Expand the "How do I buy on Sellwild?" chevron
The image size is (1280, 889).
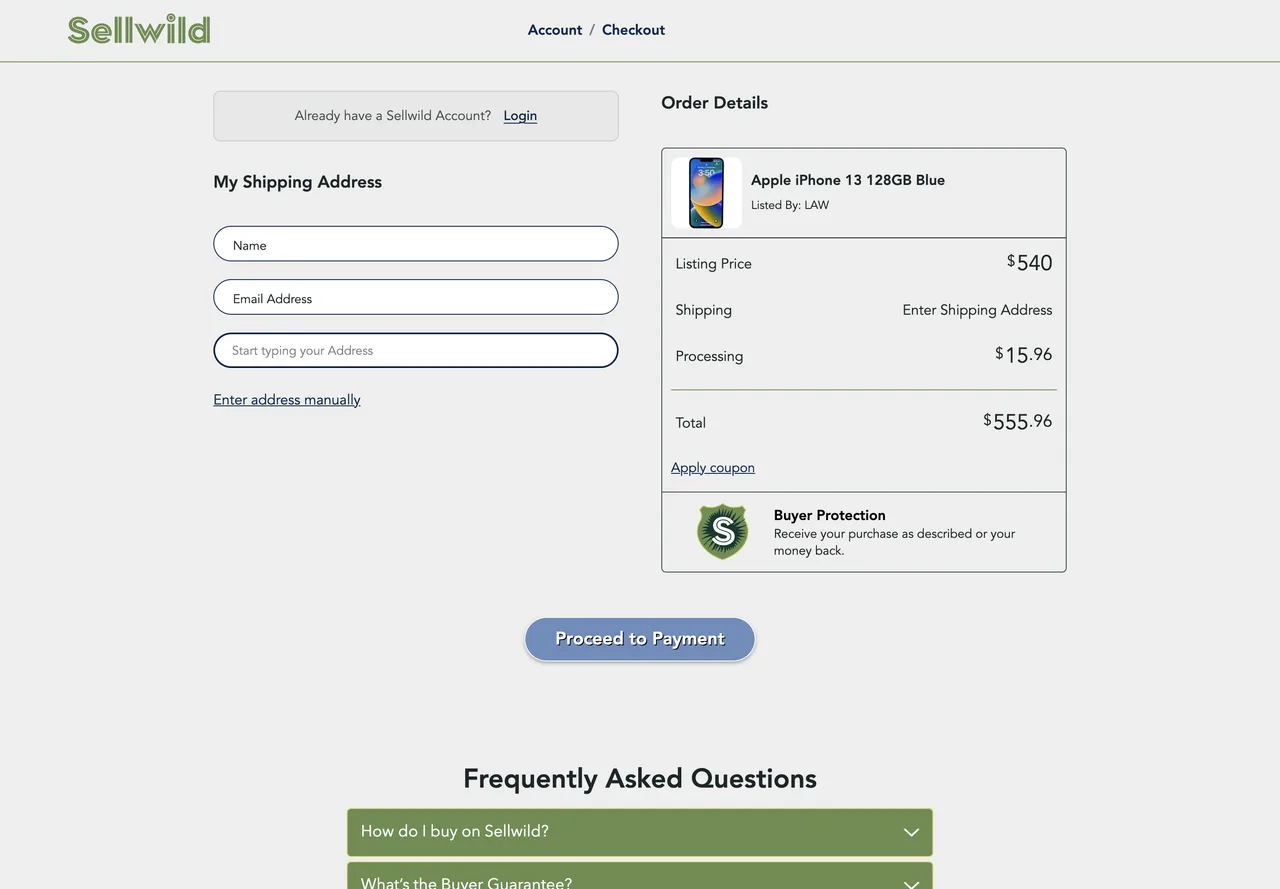pyautogui.click(x=911, y=832)
